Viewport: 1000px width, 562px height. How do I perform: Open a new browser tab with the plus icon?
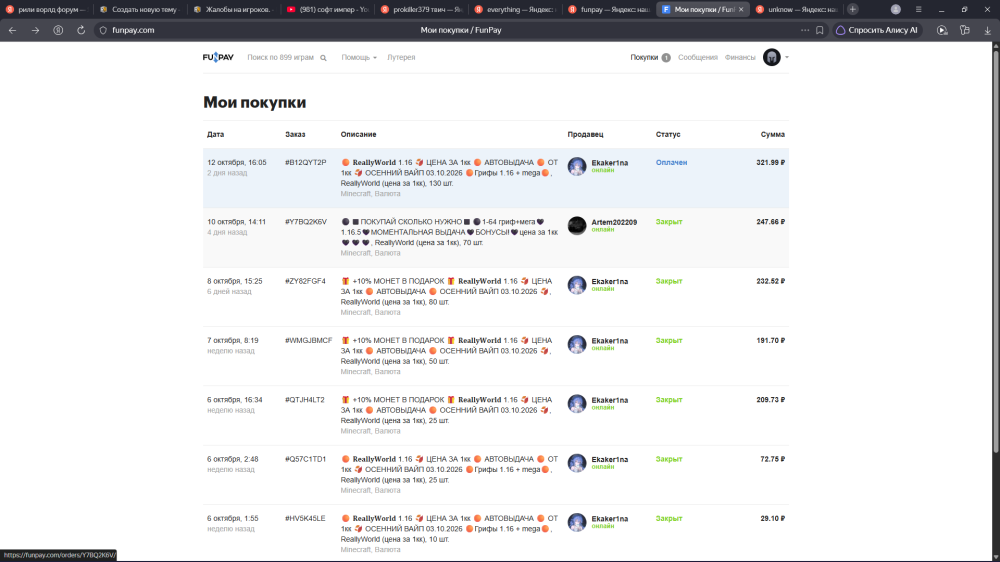[853, 10]
